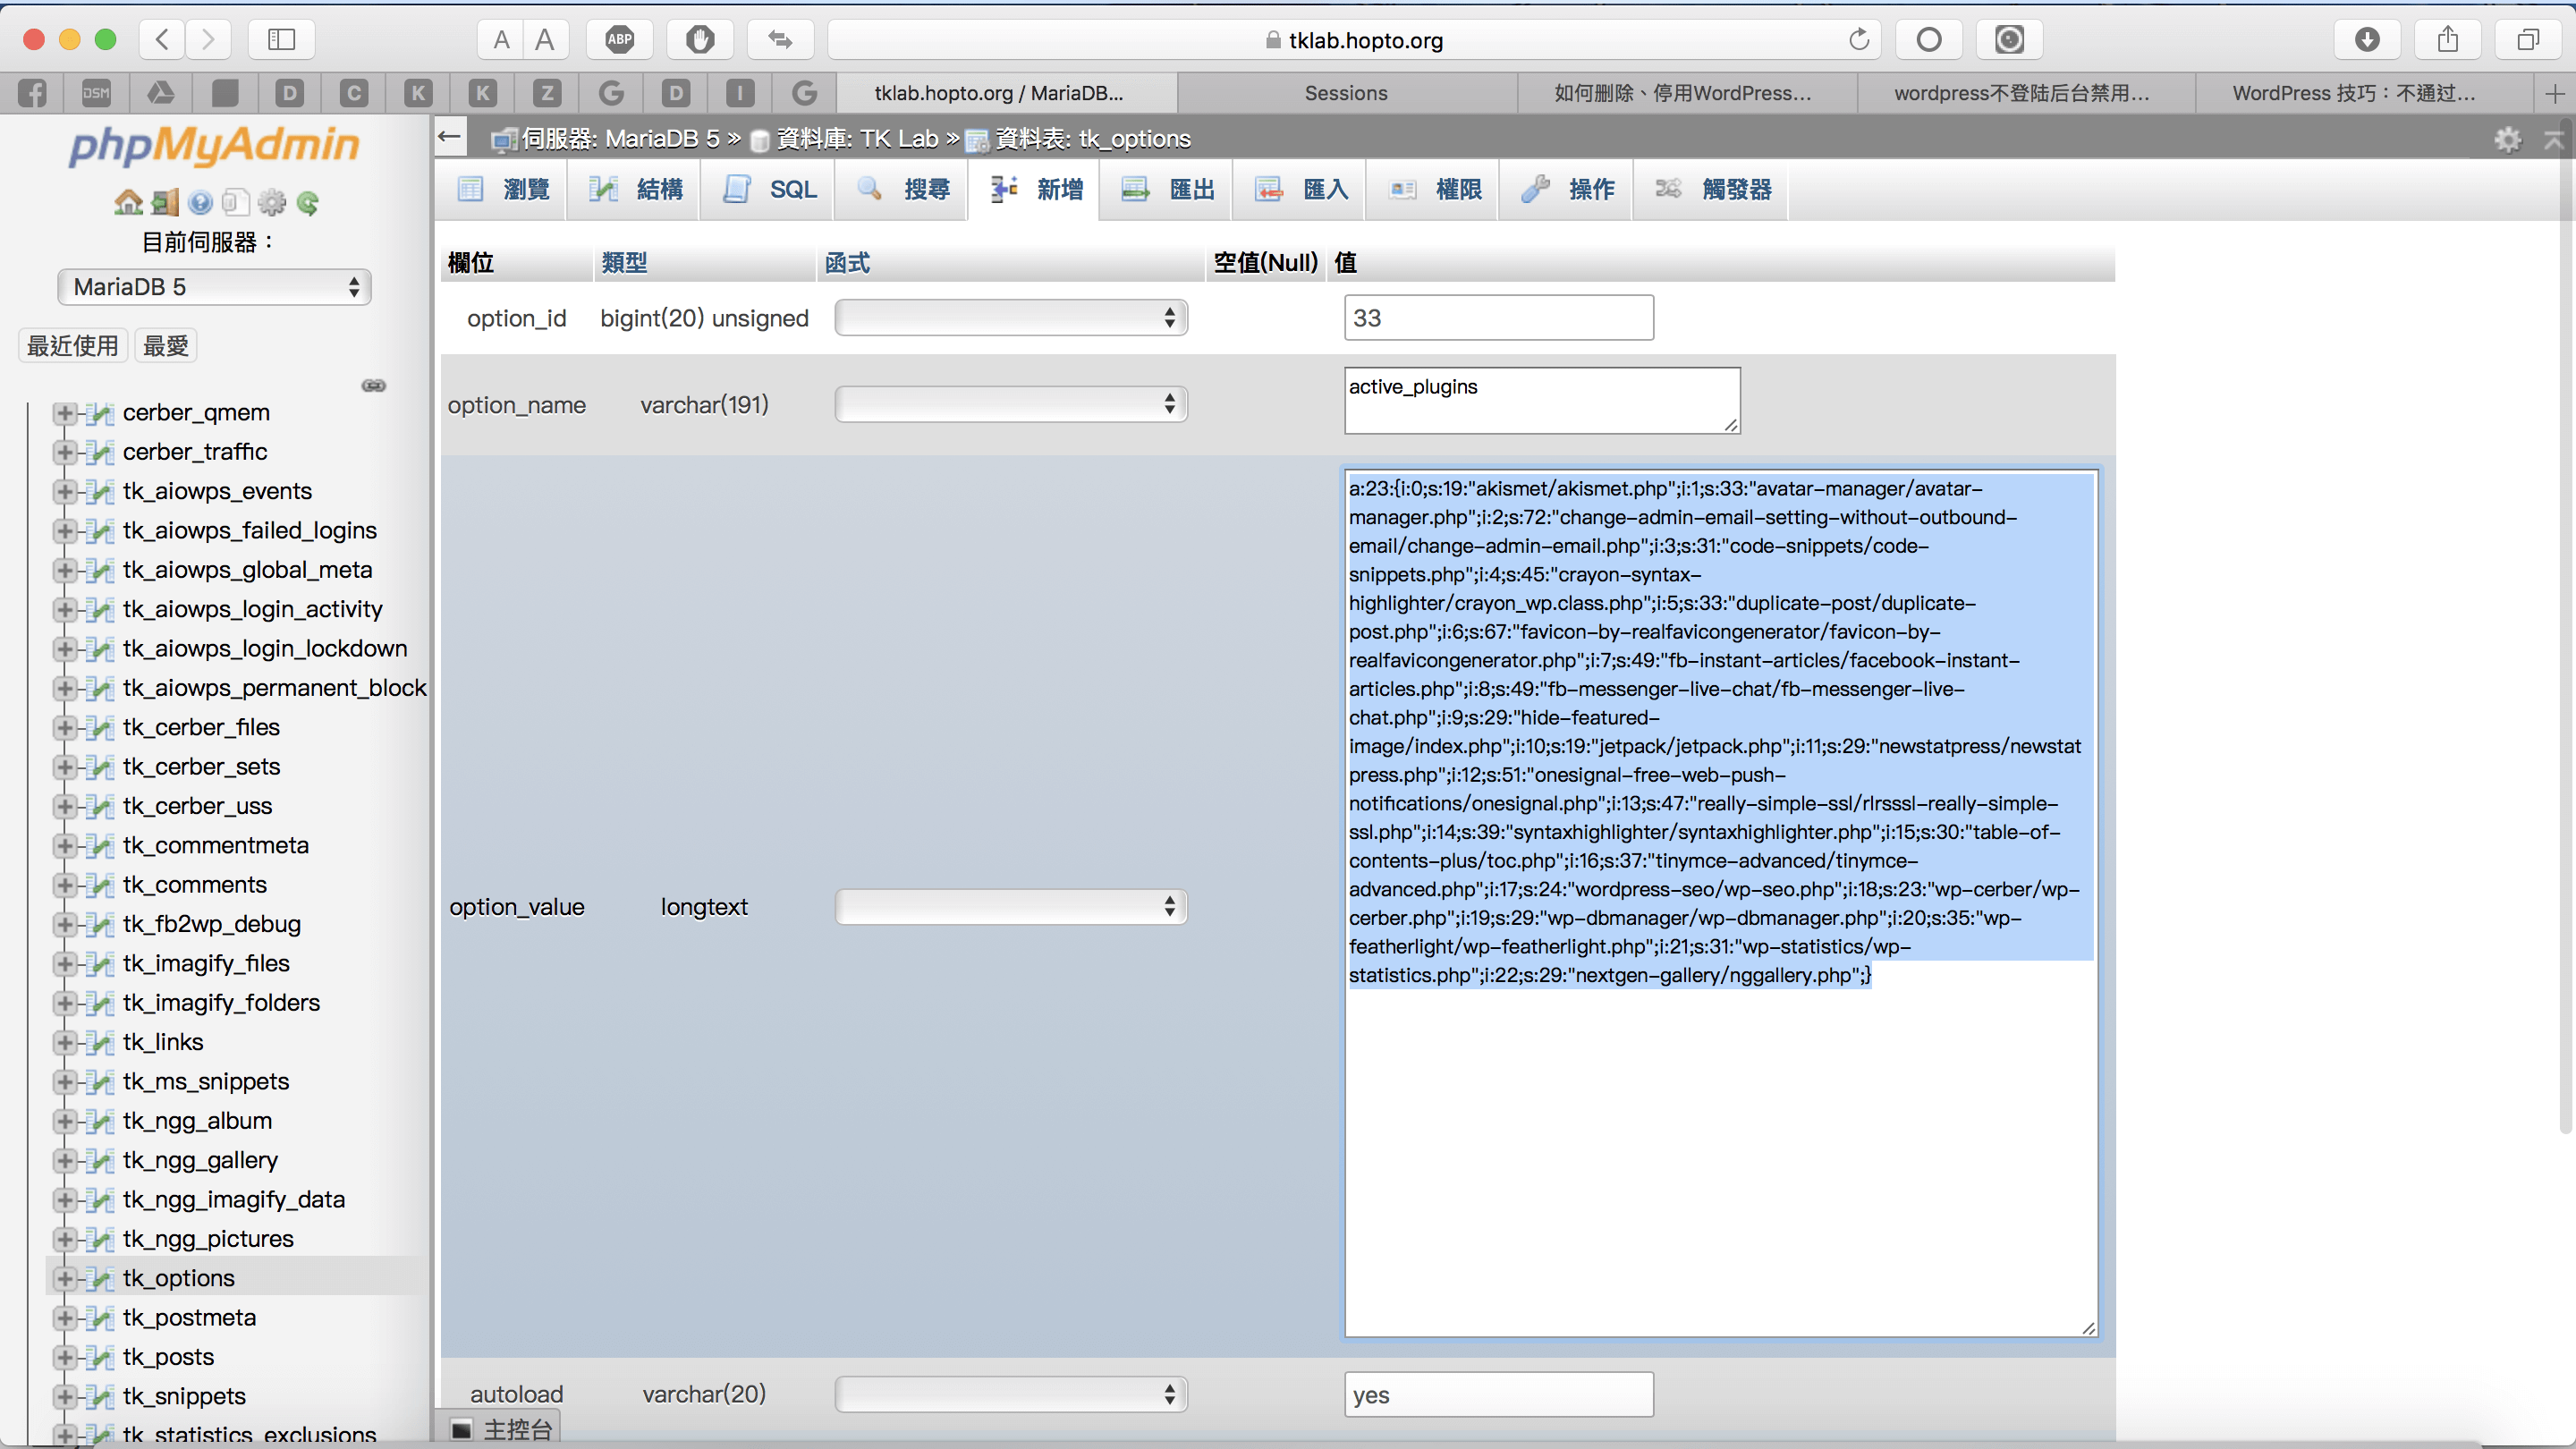Viewport: 2576px width, 1449px height.
Task: Expand the tk_posts table tree node
Action: [x=65, y=1357]
